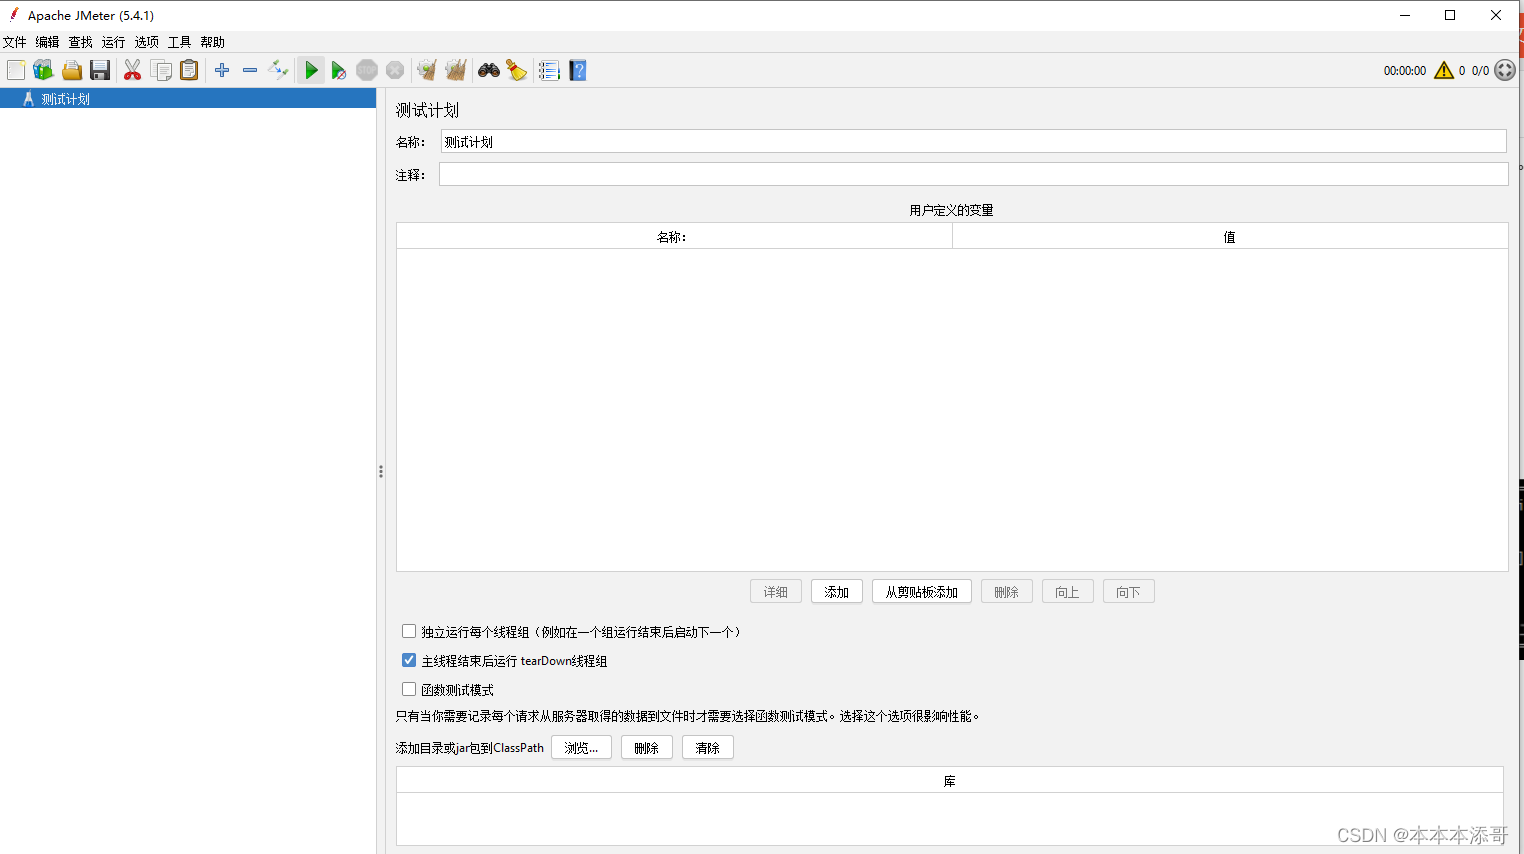Clear results with the single broom icon
Screen dimensions: 1524x854
pyautogui.click(x=427, y=70)
